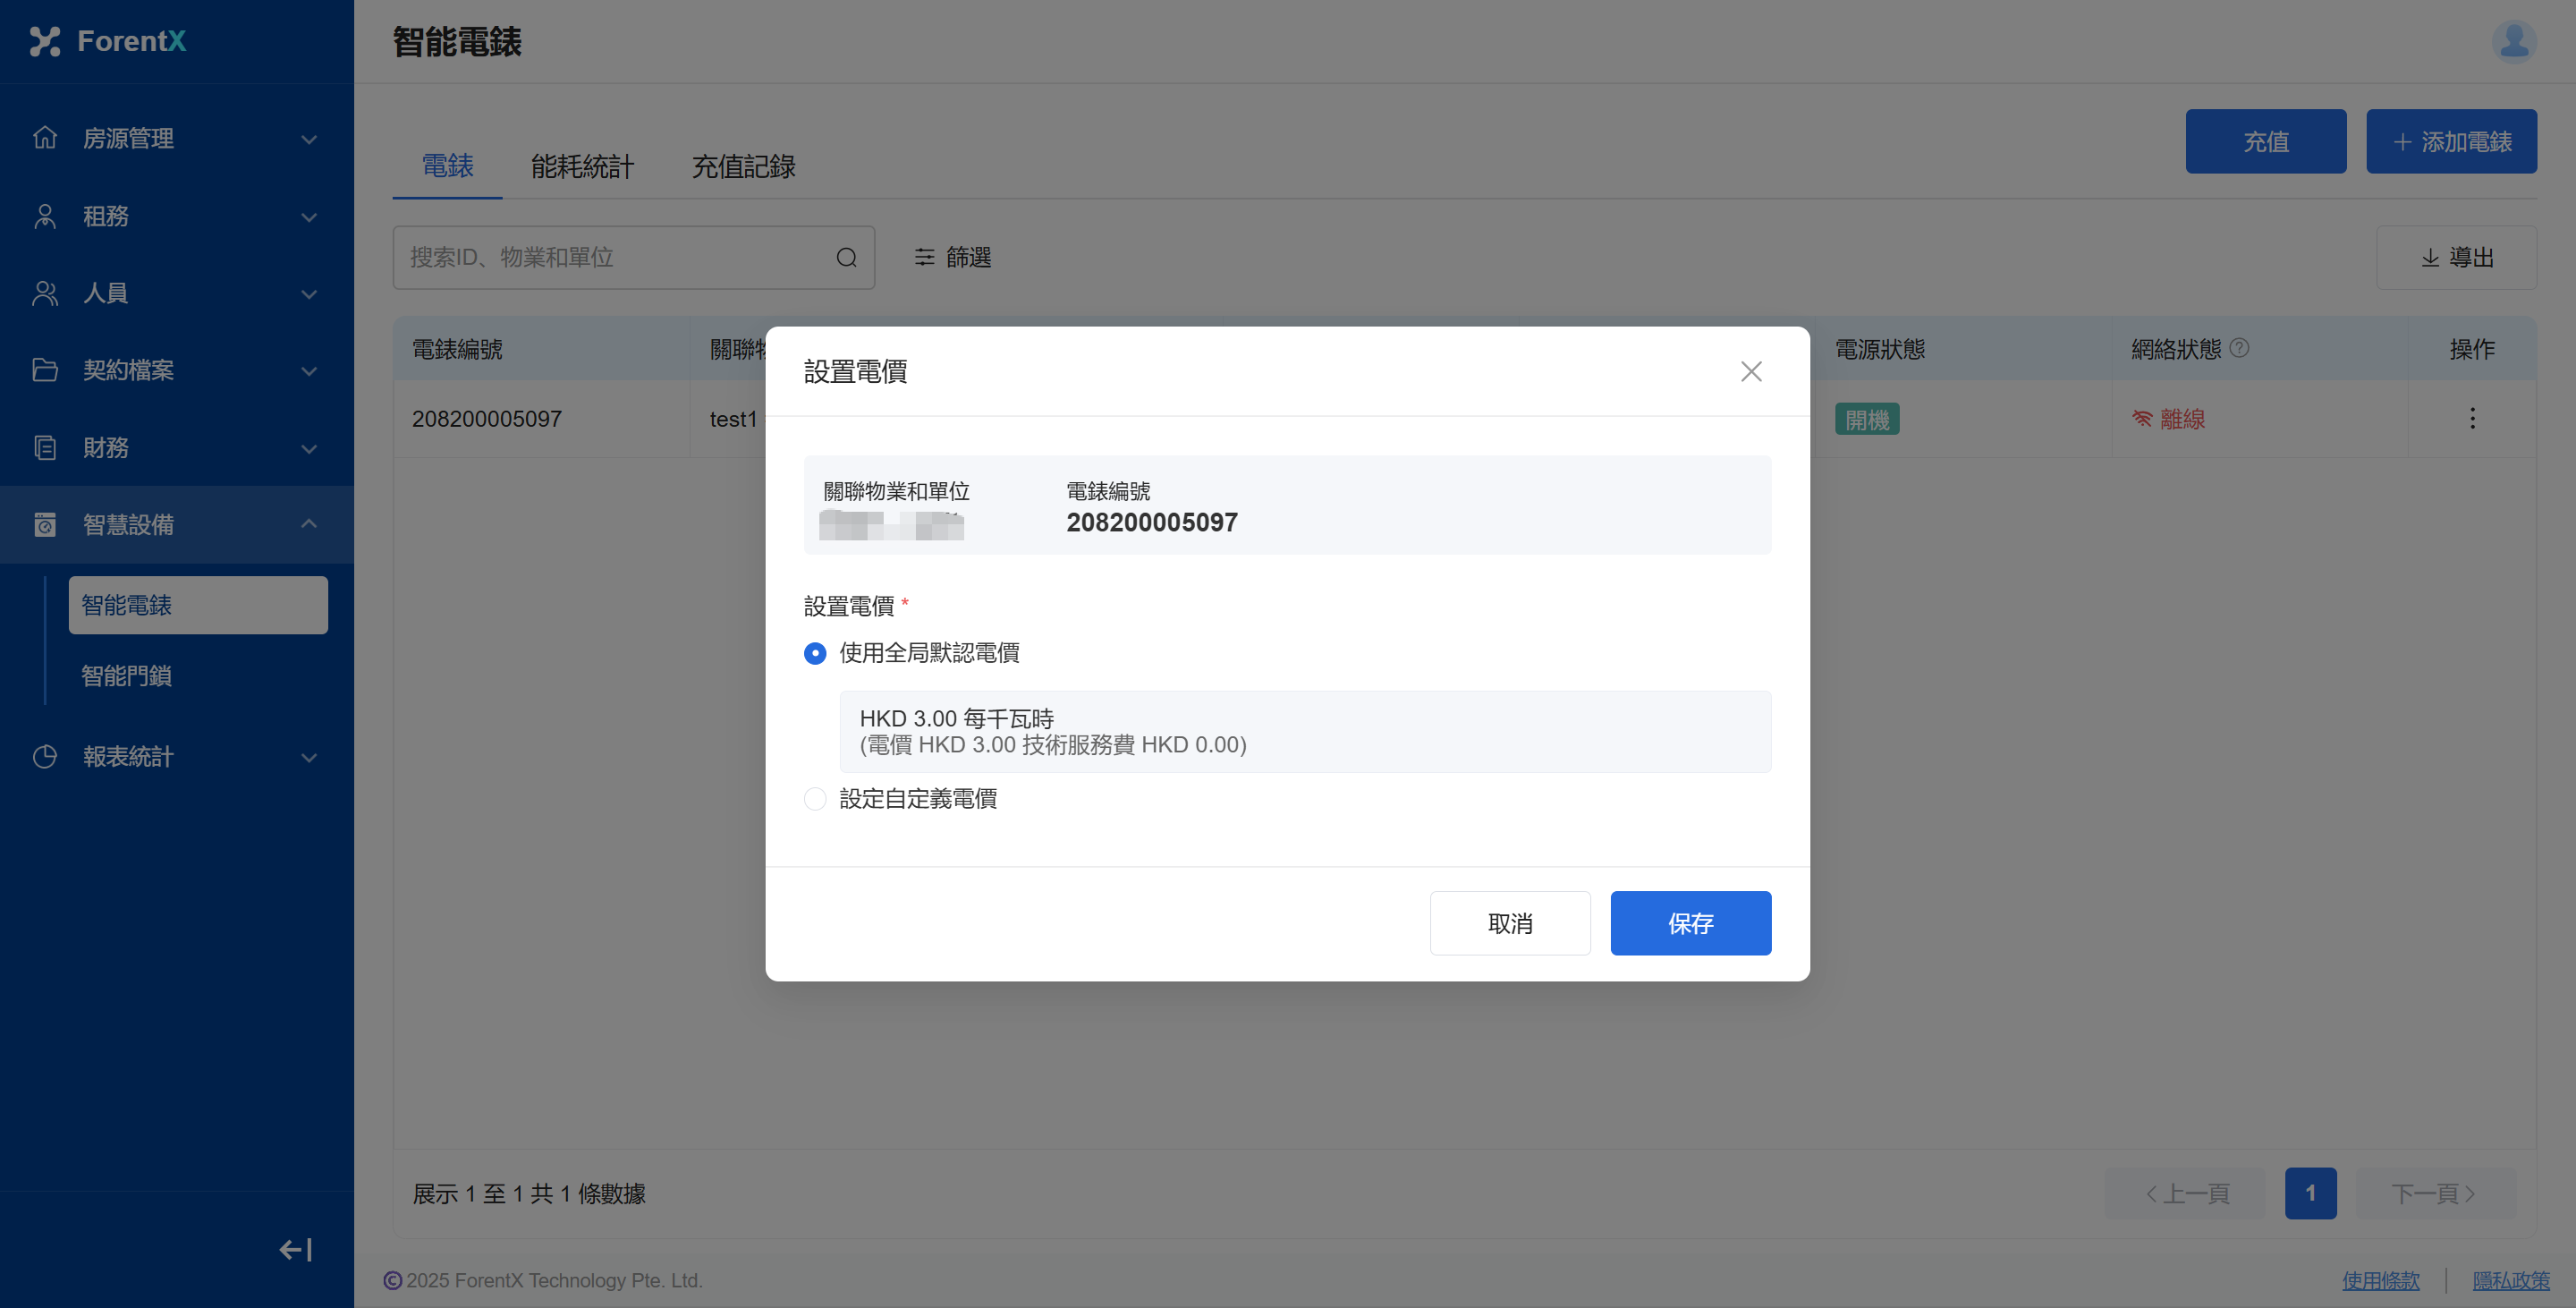Switch to the 能耗統計 tab

582,166
